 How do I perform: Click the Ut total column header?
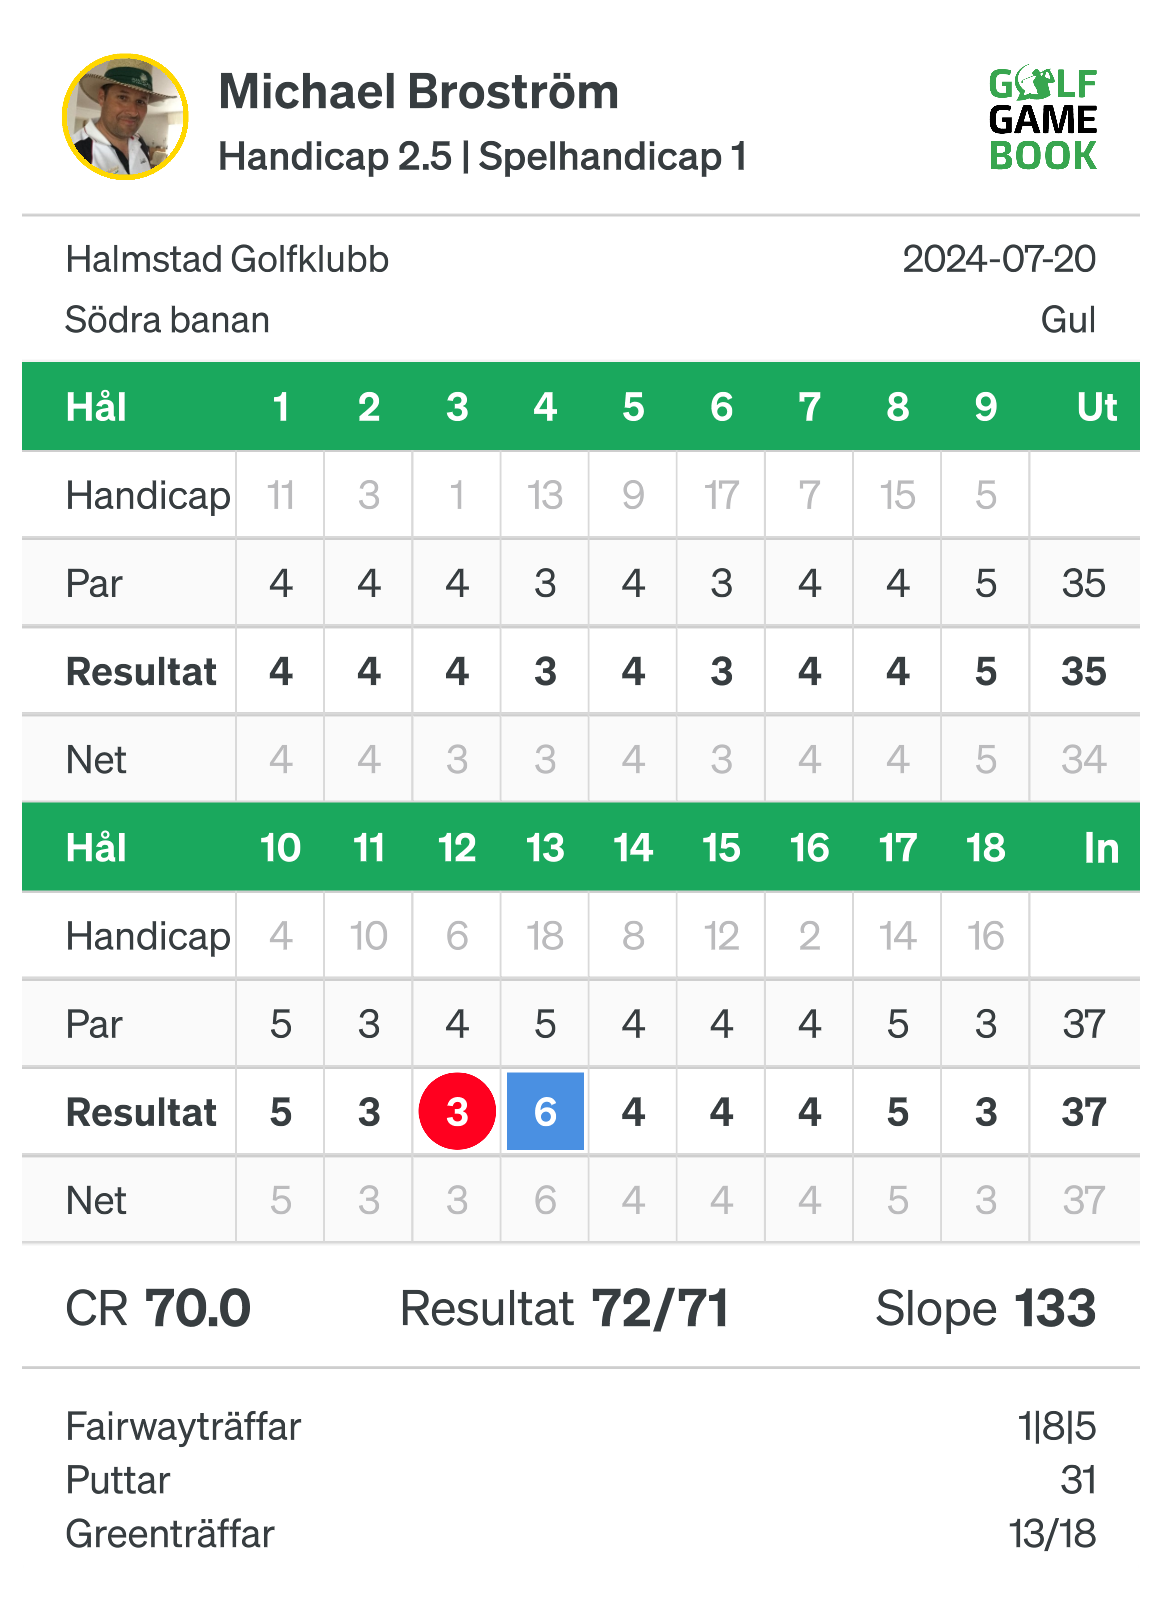click(1097, 407)
